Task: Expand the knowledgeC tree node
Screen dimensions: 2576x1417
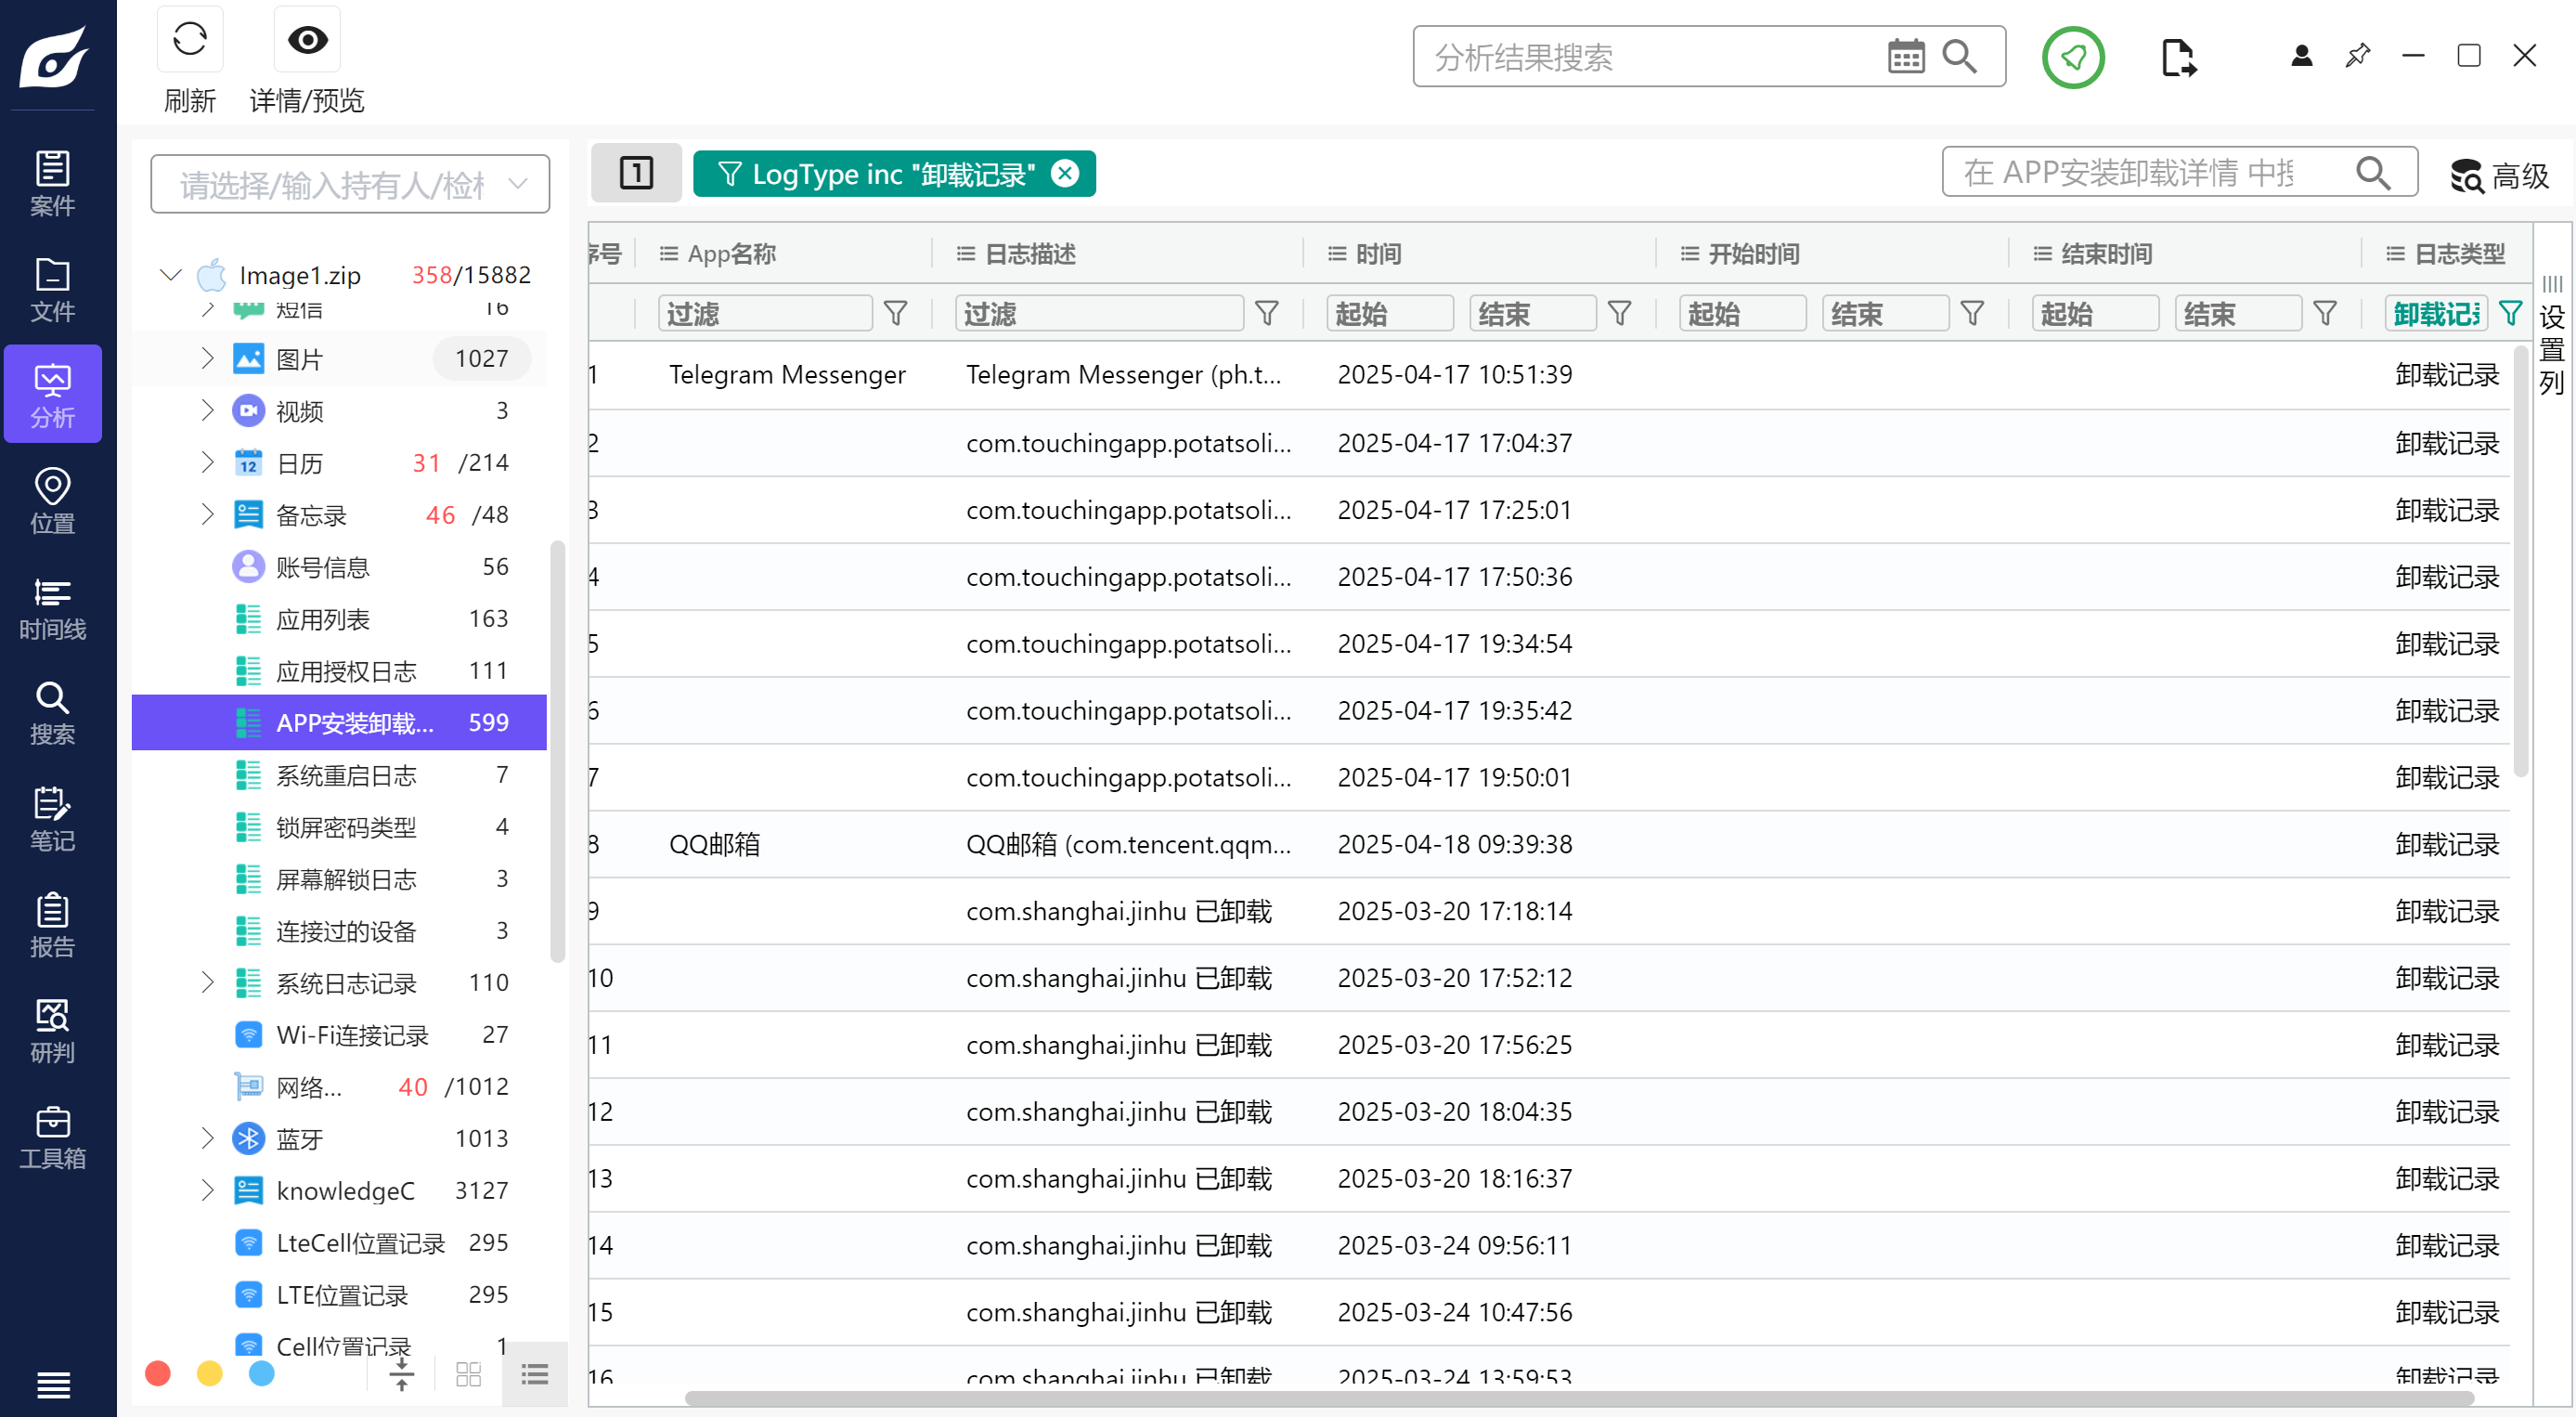Action: point(207,1190)
